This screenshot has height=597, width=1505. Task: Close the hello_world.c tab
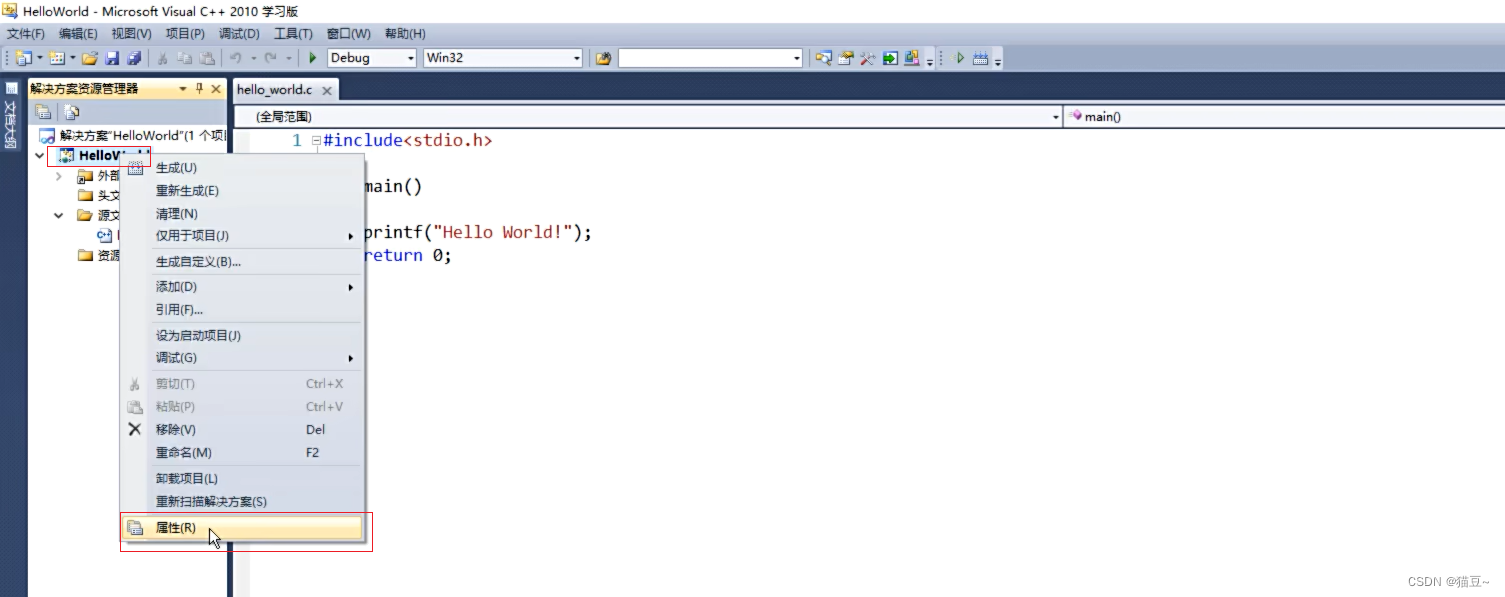pos(325,90)
